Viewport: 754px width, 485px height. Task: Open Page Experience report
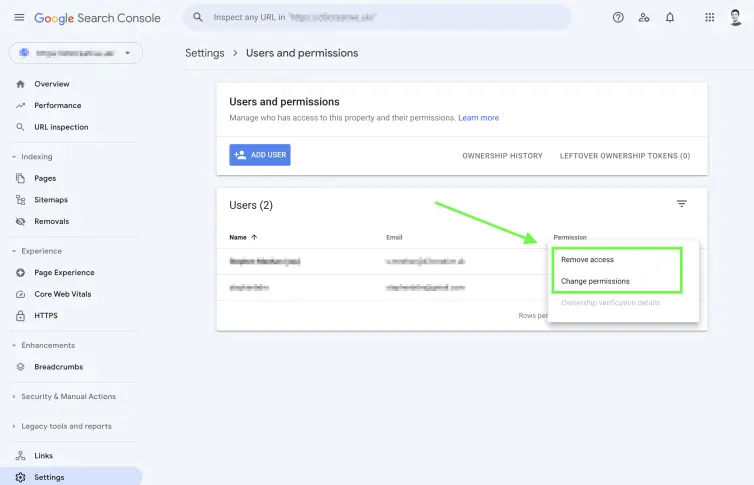[x=64, y=272]
